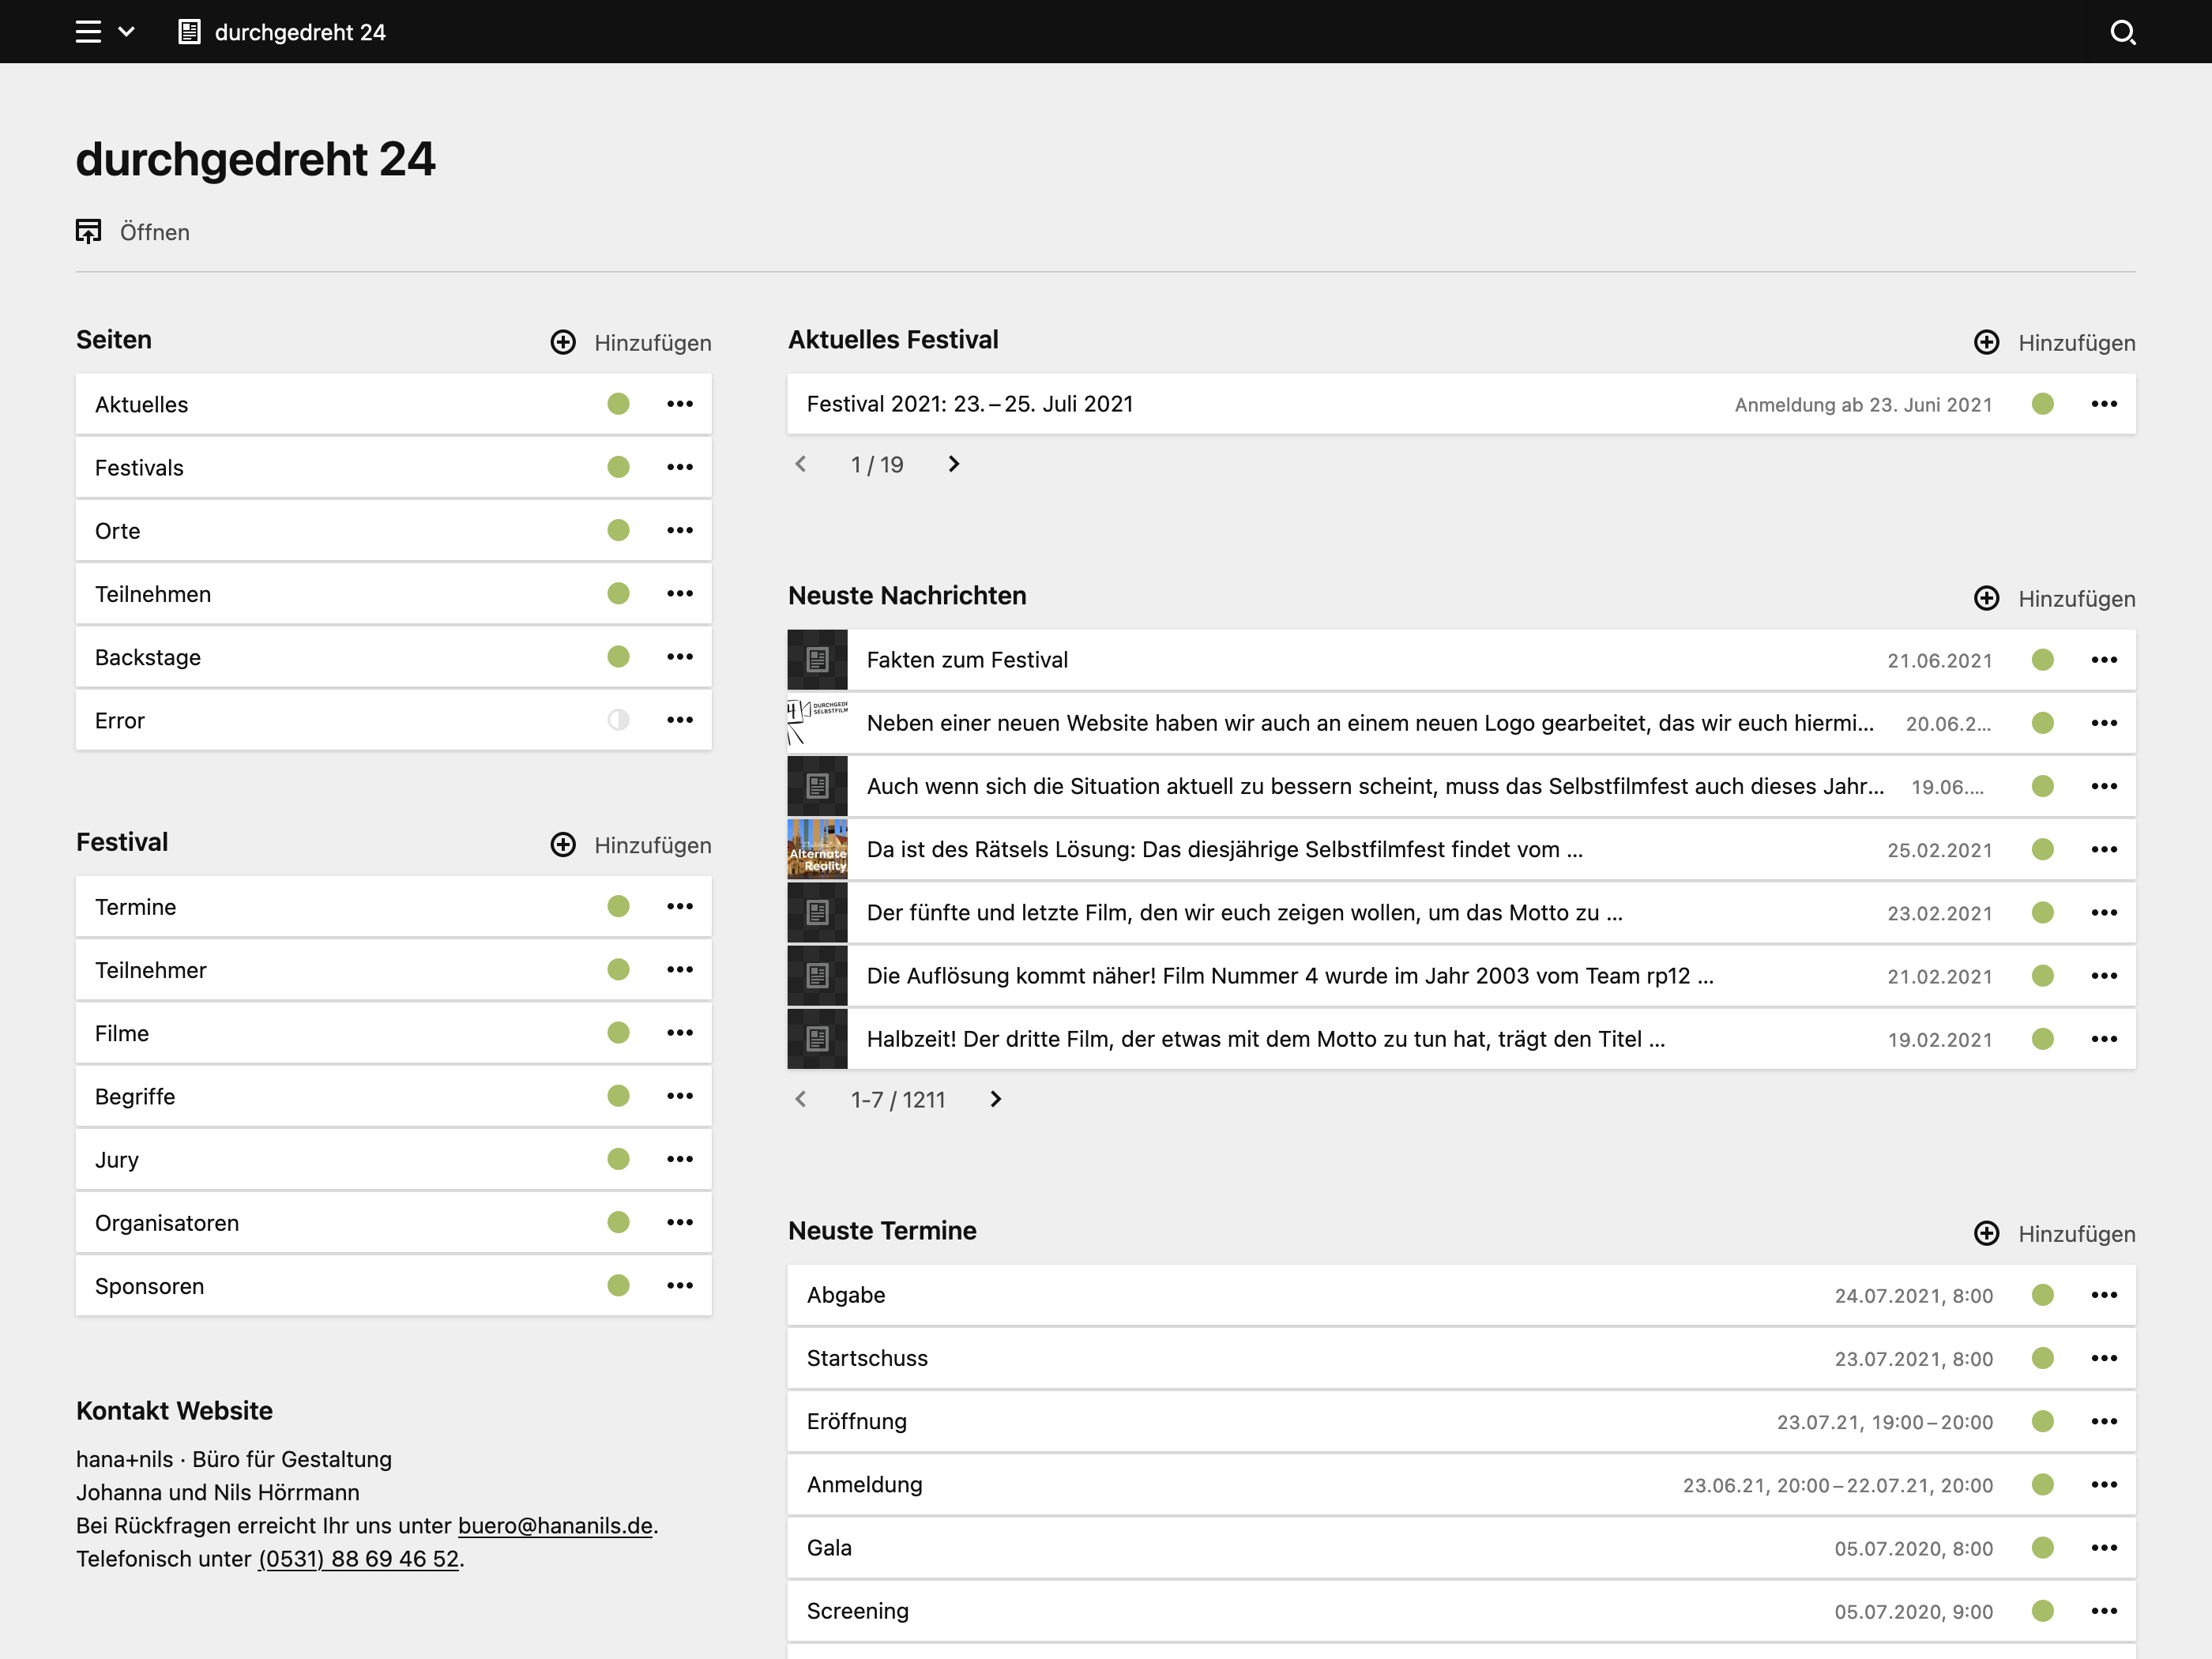Click the phone number link (0531) 88 69 46 52
Screen dimensions: 2212x1659
358,1558
